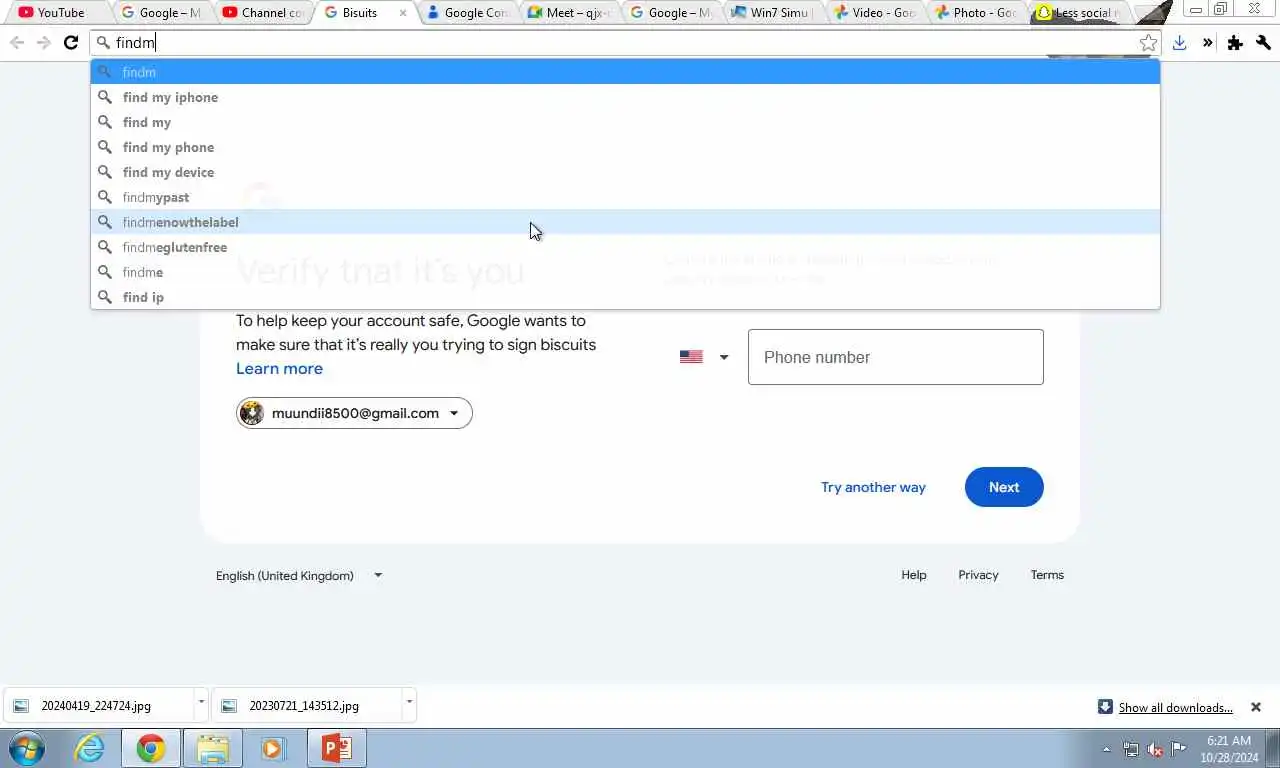Image resolution: width=1280 pixels, height=768 pixels.
Task: Open the wrench settings menu
Action: [x=1263, y=43]
